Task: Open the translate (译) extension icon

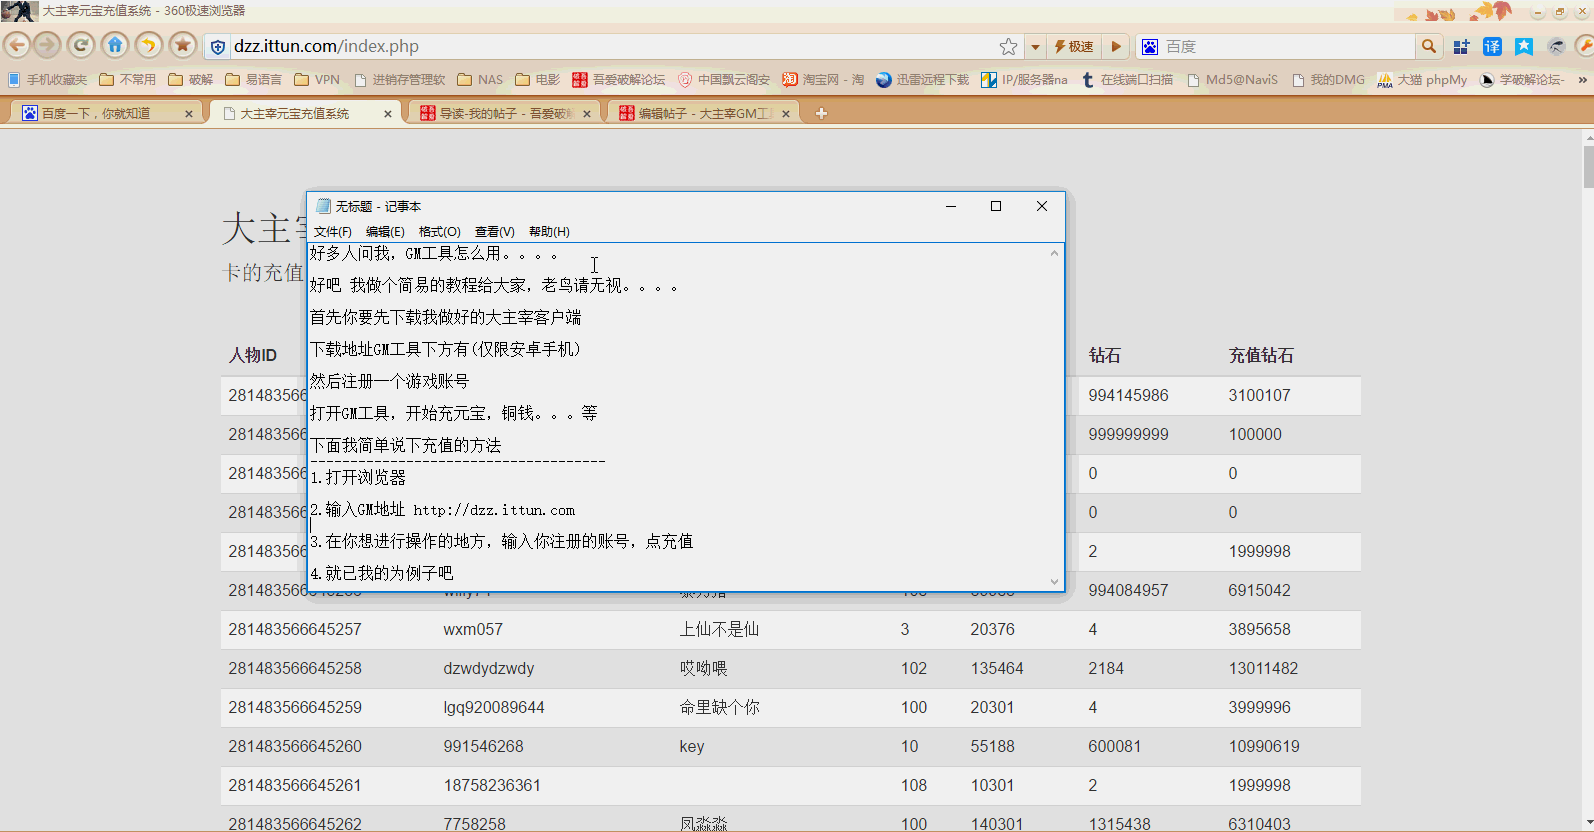Action: point(1492,47)
